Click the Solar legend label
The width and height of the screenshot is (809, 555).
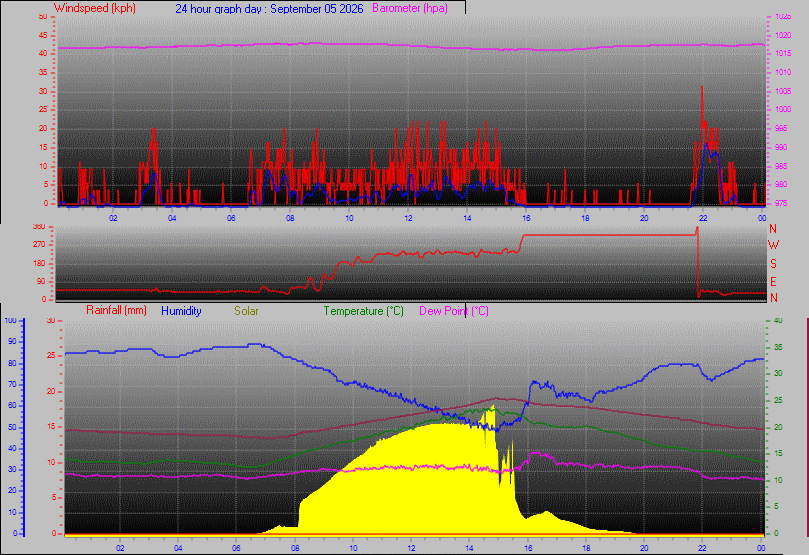pyautogui.click(x=246, y=311)
